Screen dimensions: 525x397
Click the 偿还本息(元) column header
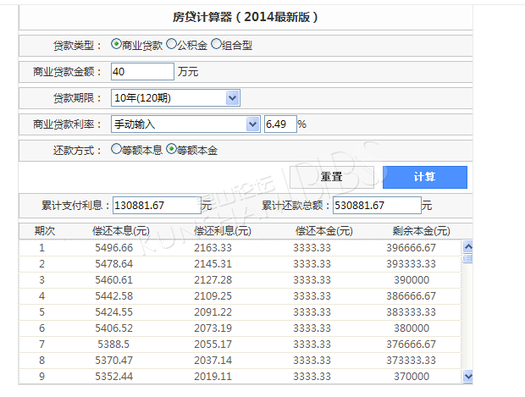(x=121, y=231)
